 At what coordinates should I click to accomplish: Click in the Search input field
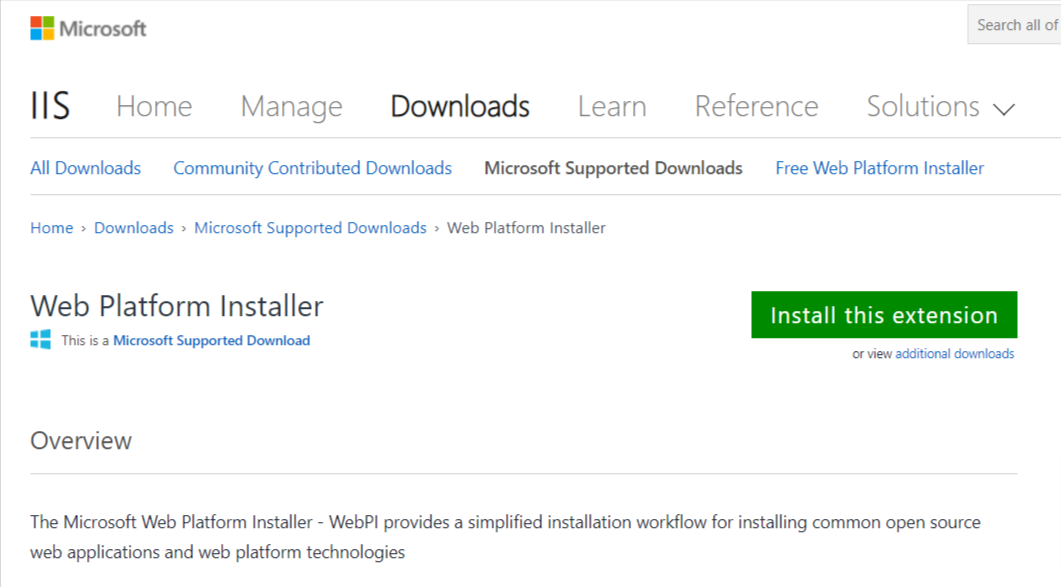tap(1014, 25)
